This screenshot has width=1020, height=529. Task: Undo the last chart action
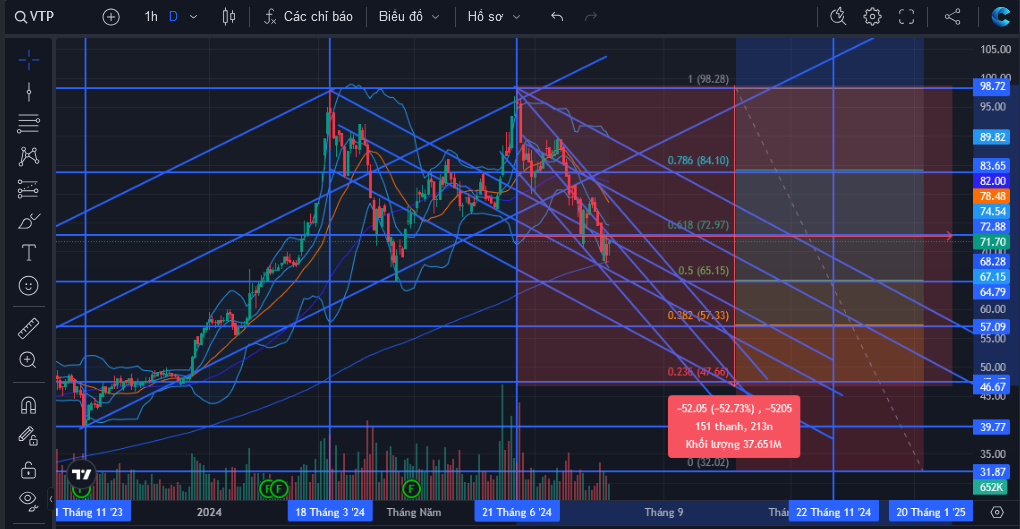(557, 16)
